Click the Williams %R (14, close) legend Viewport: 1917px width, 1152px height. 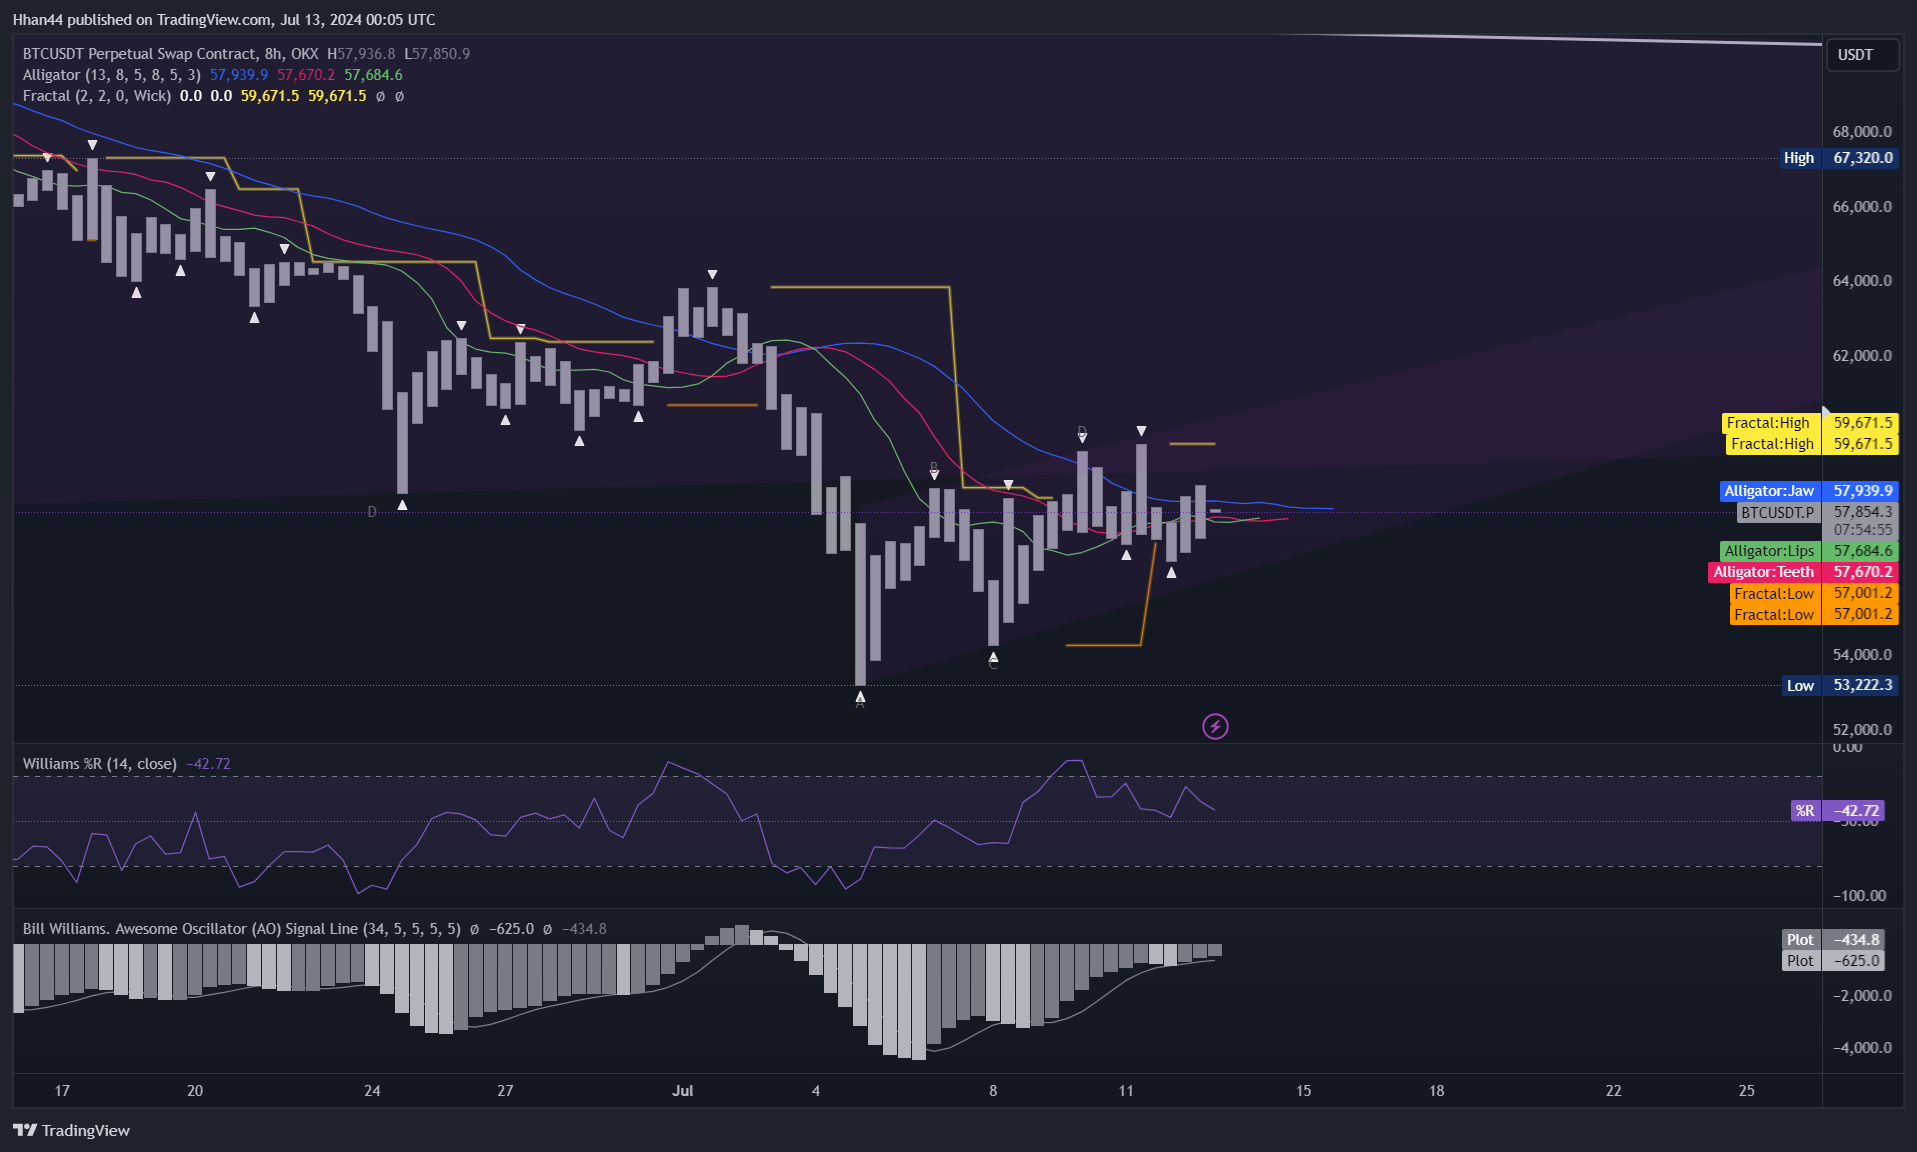click(100, 764)
